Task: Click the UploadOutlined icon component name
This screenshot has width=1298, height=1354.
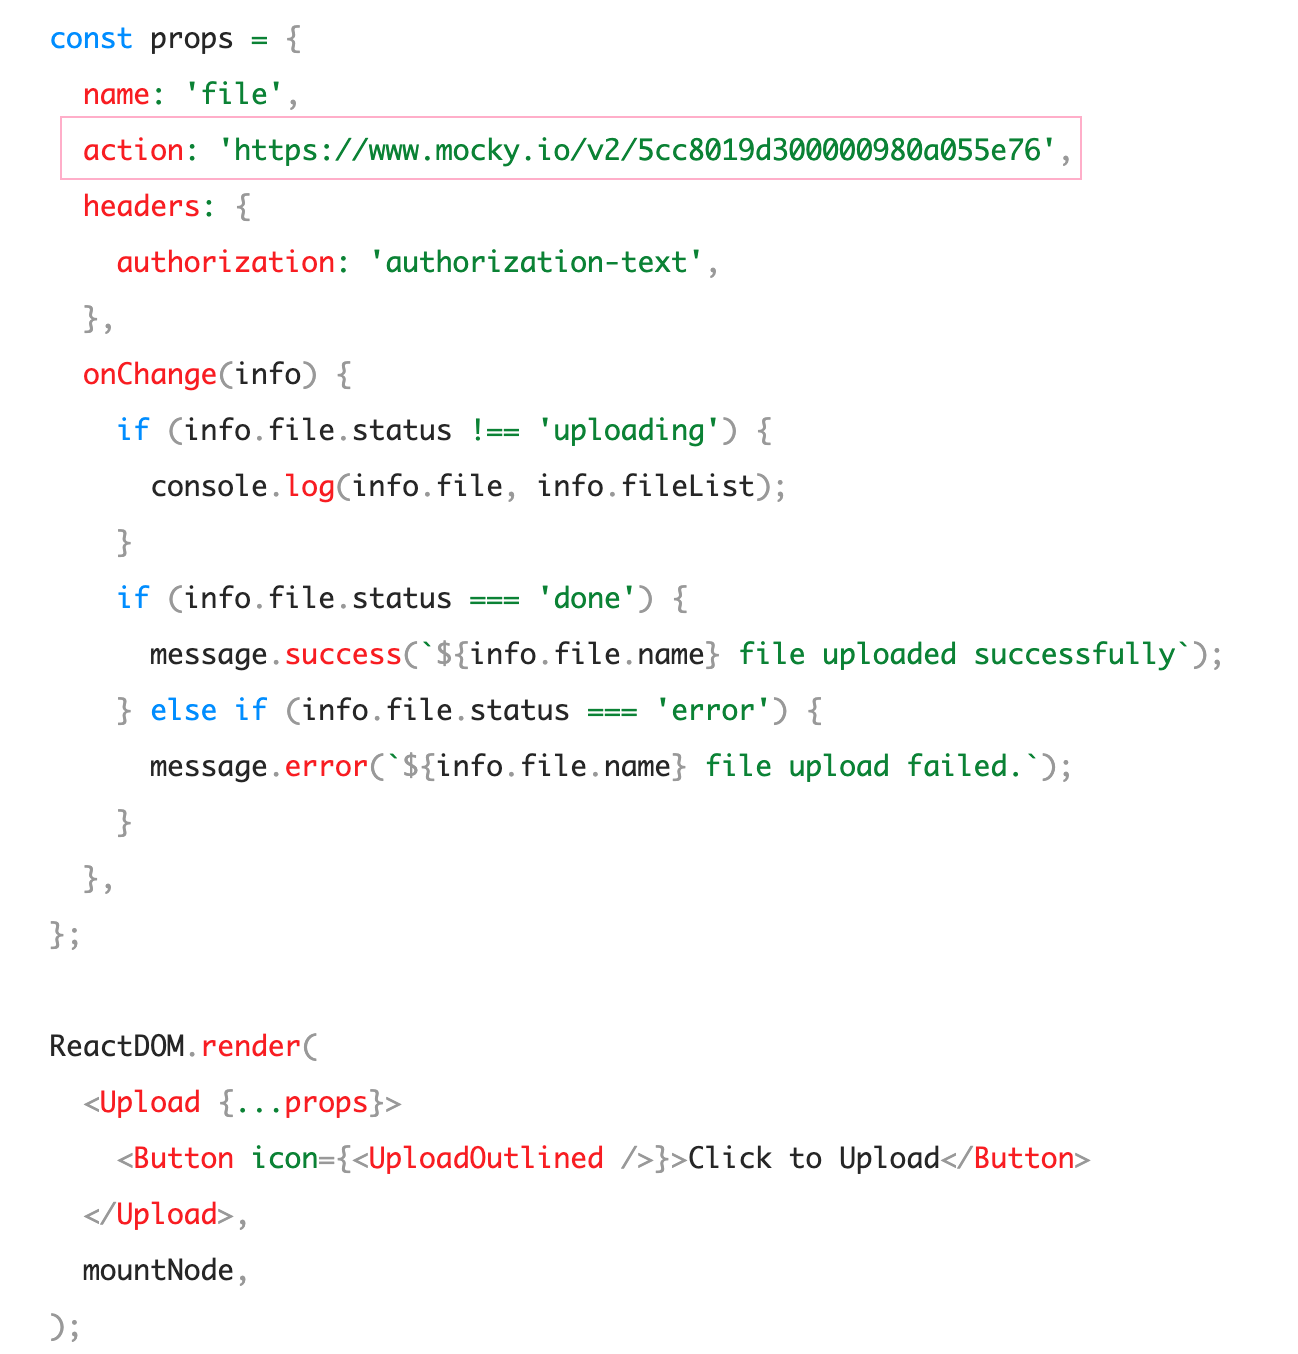Action: (486, 1158)
